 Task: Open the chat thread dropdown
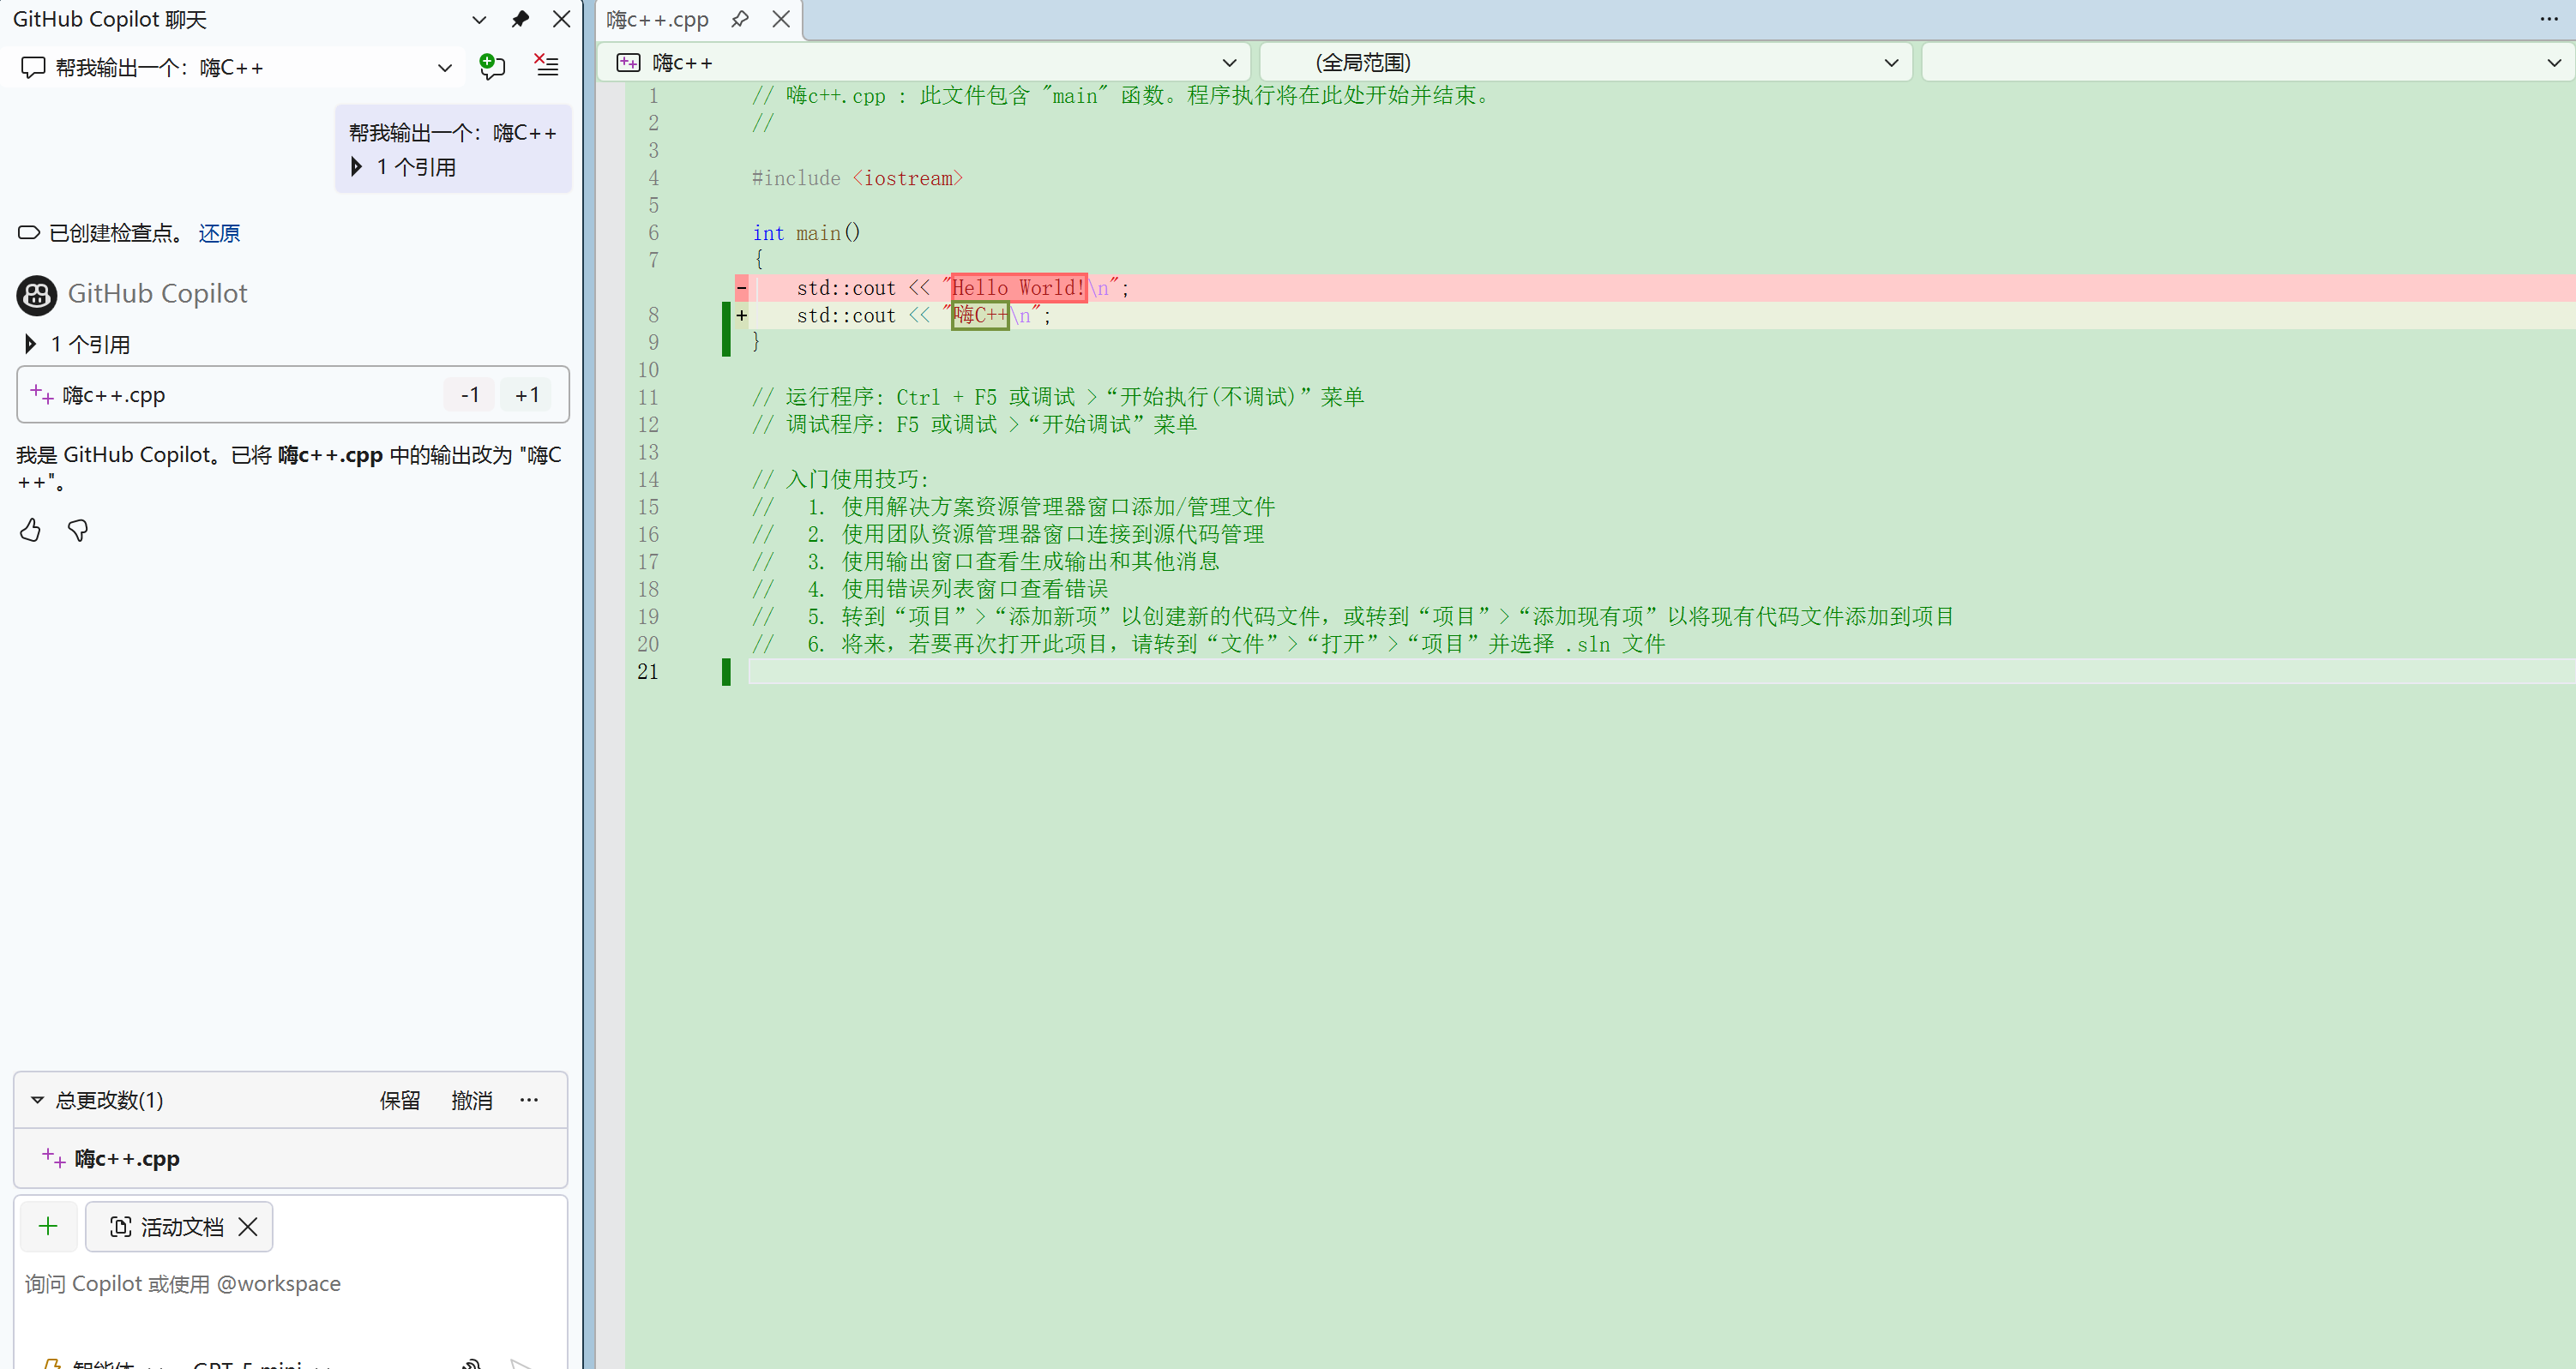pos(445,67)
